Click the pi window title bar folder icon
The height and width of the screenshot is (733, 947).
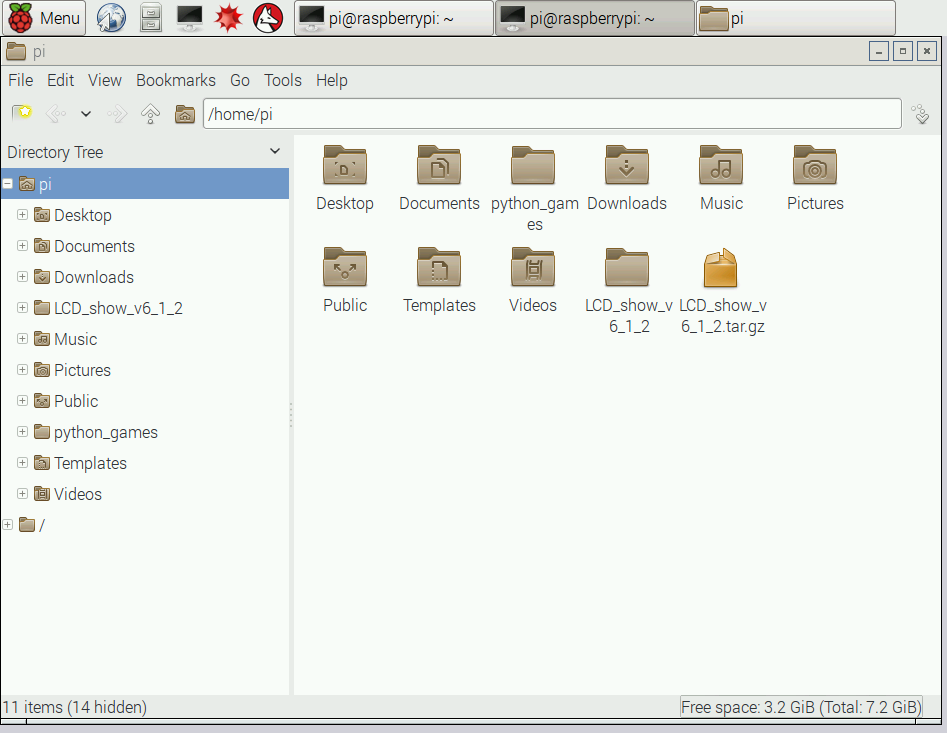pos(16,51)
